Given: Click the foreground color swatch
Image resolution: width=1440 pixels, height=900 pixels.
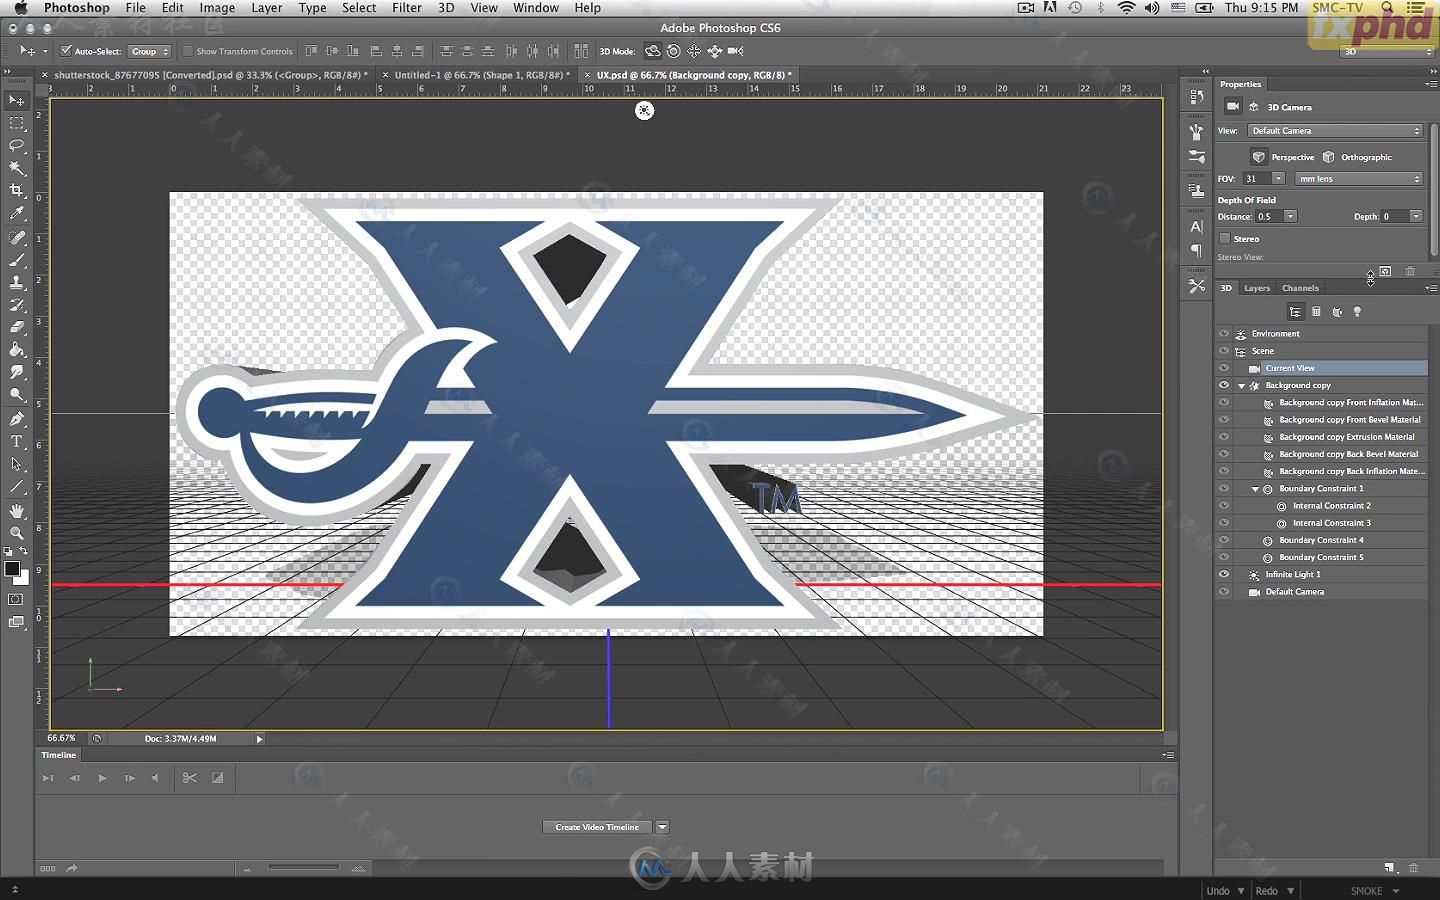Looking at the screenshot, I should tap(12, 569).
